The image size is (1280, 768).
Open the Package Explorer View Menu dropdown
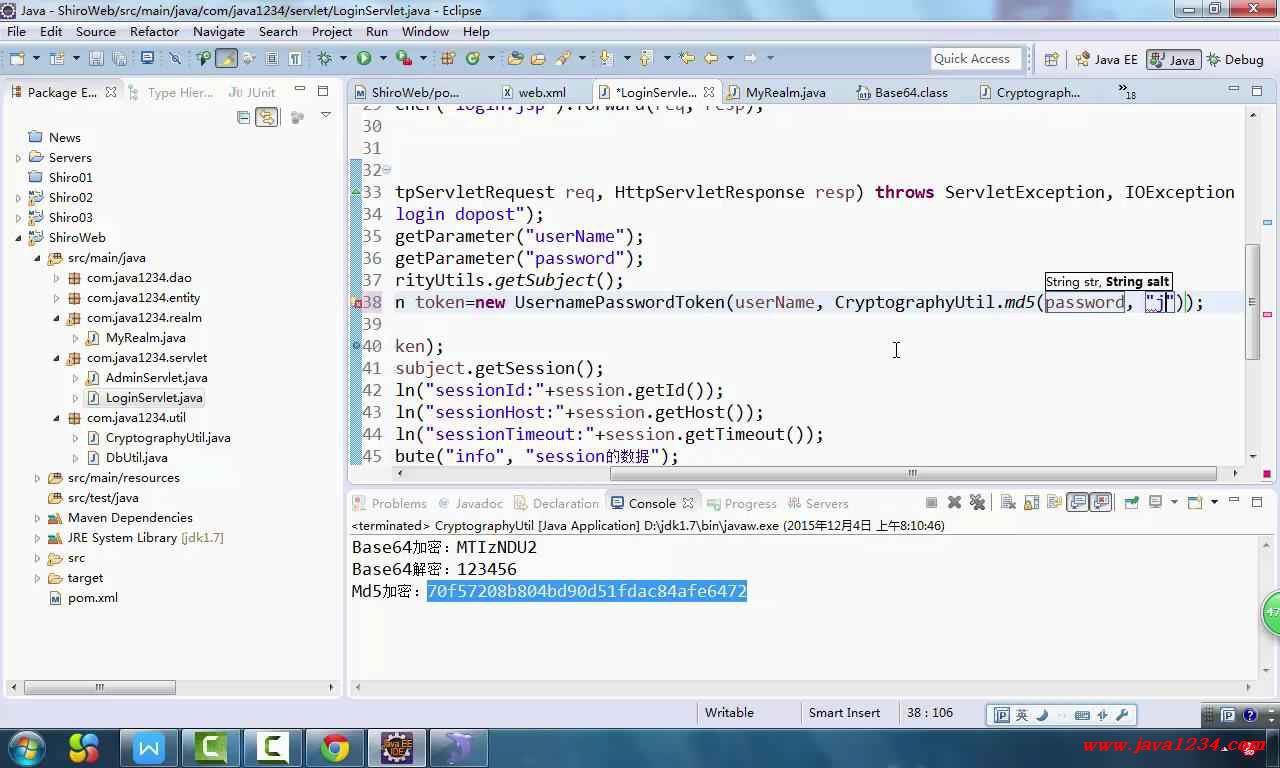tap(325, 117)
